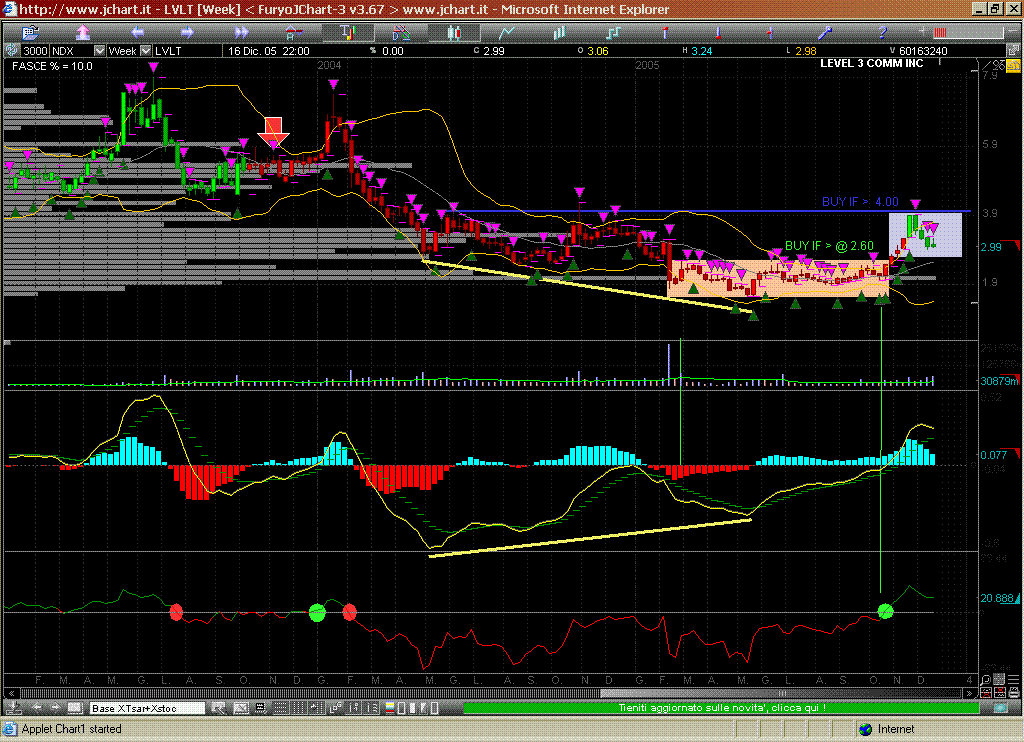1024x742 pixels.
Task: Click the Italian flag color icon
Action: pyautogui.click(x=392, y=708)
